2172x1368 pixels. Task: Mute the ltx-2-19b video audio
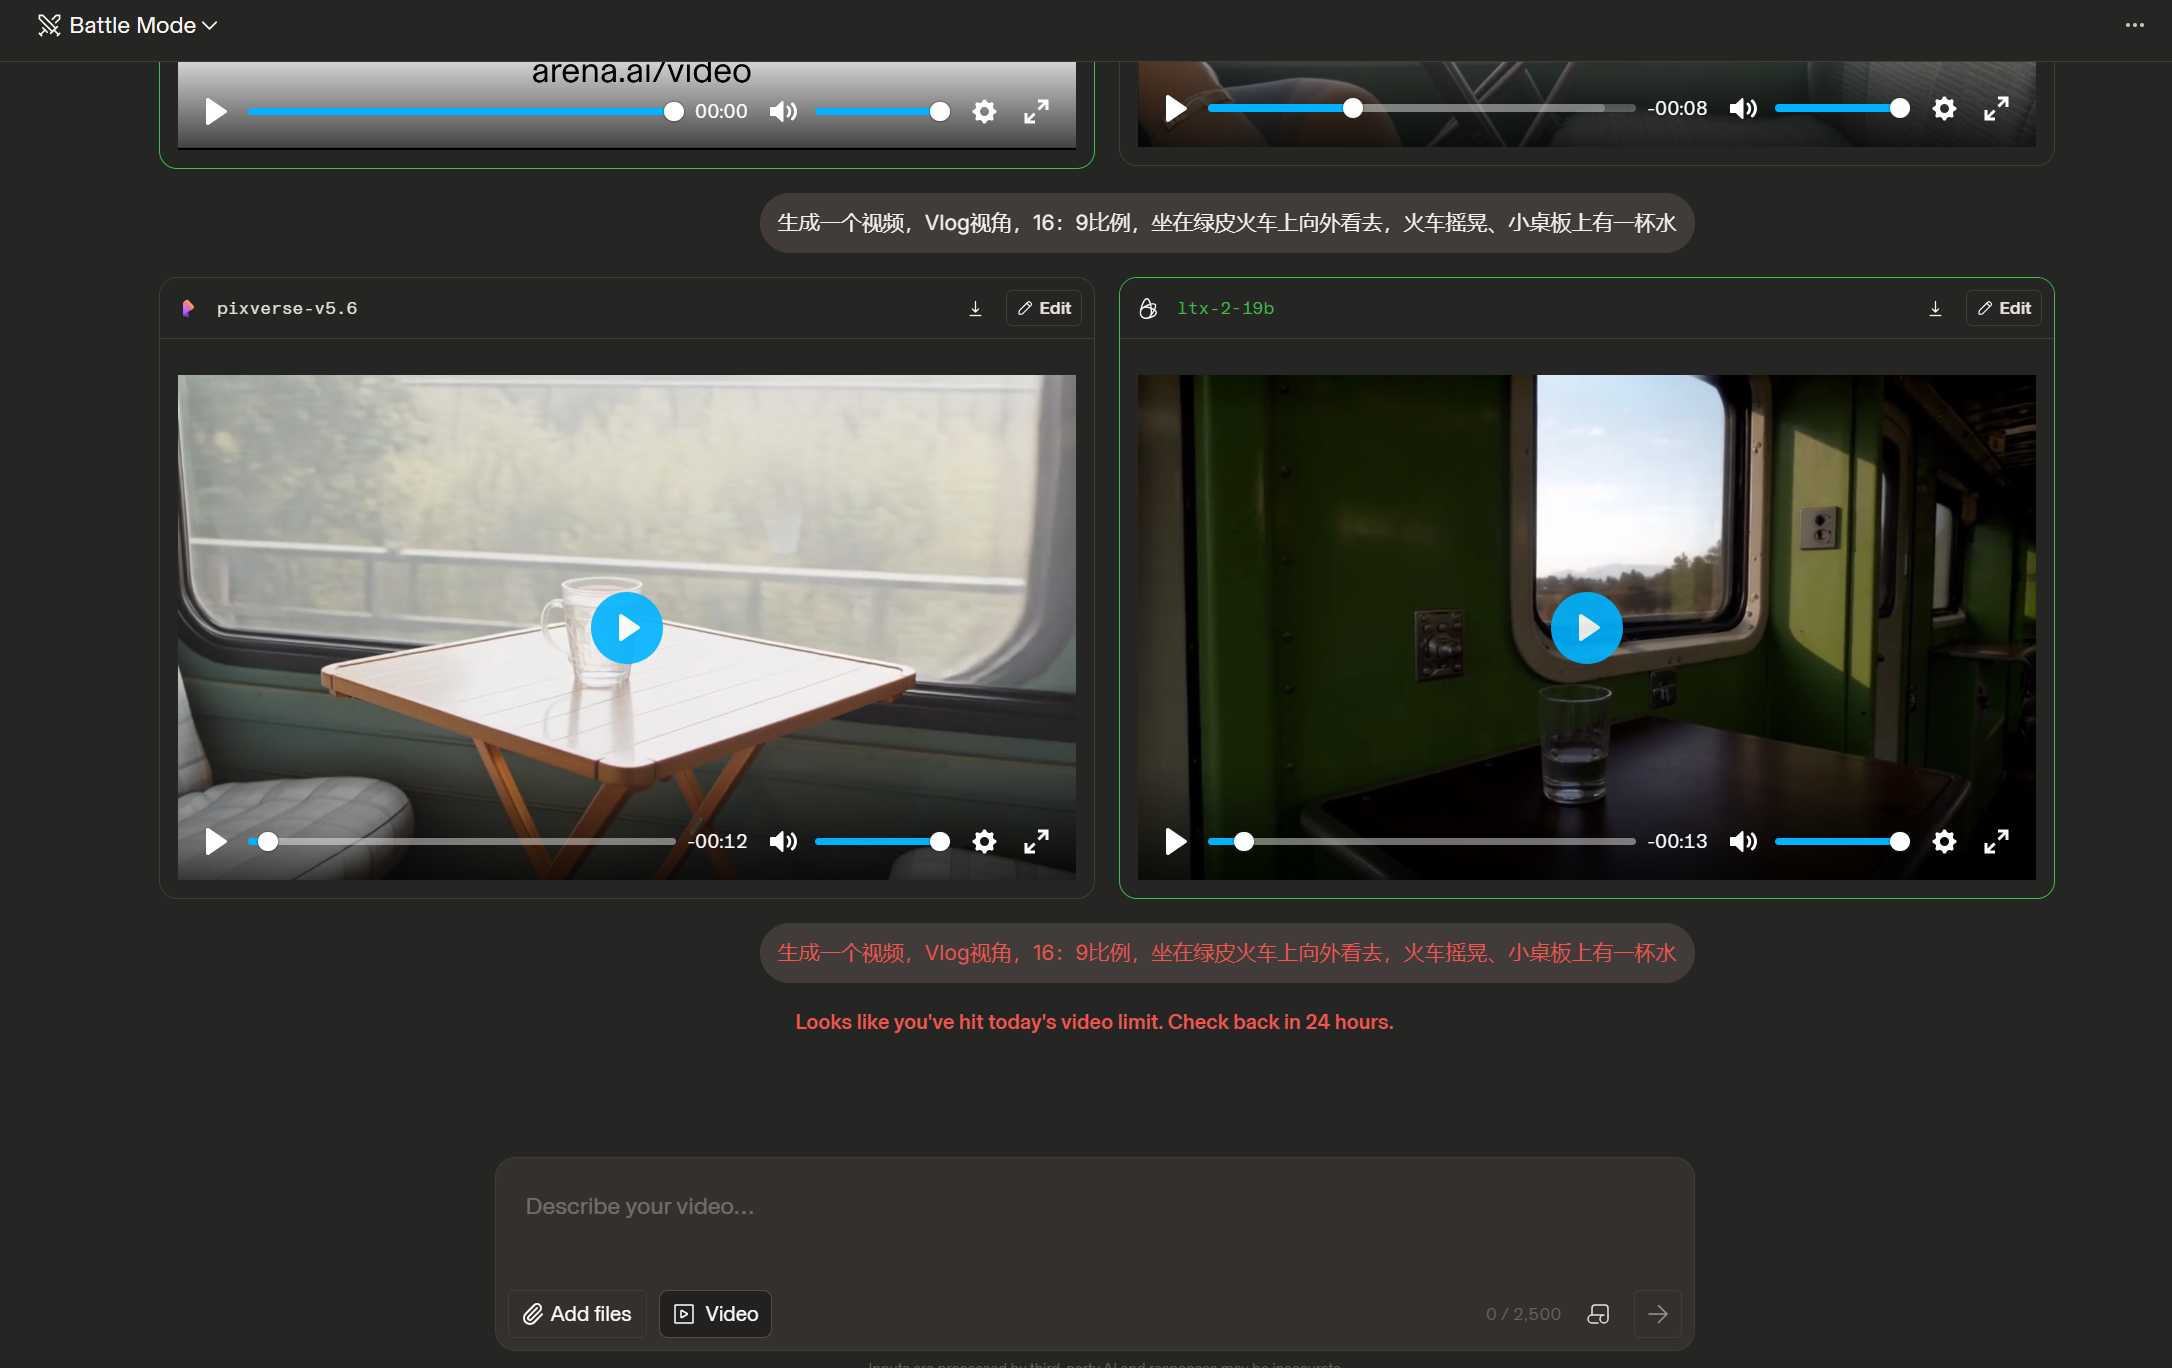(1743, 842)
